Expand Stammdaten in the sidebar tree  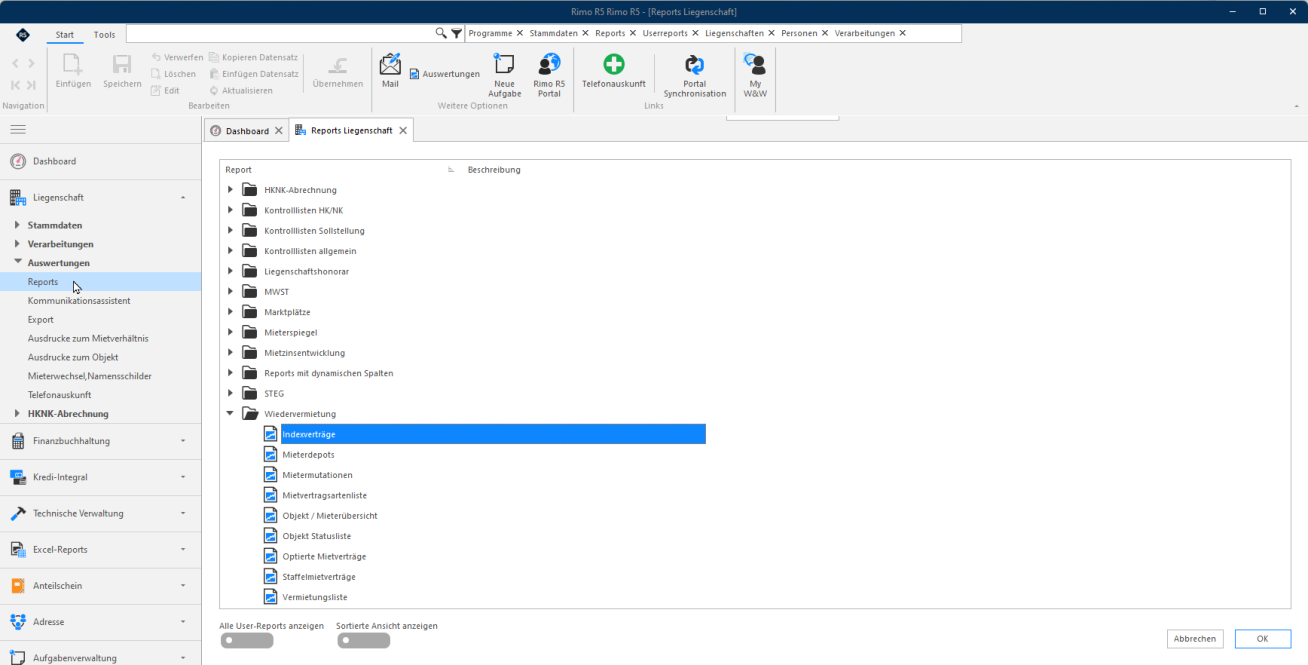click(x=17, y=225)
